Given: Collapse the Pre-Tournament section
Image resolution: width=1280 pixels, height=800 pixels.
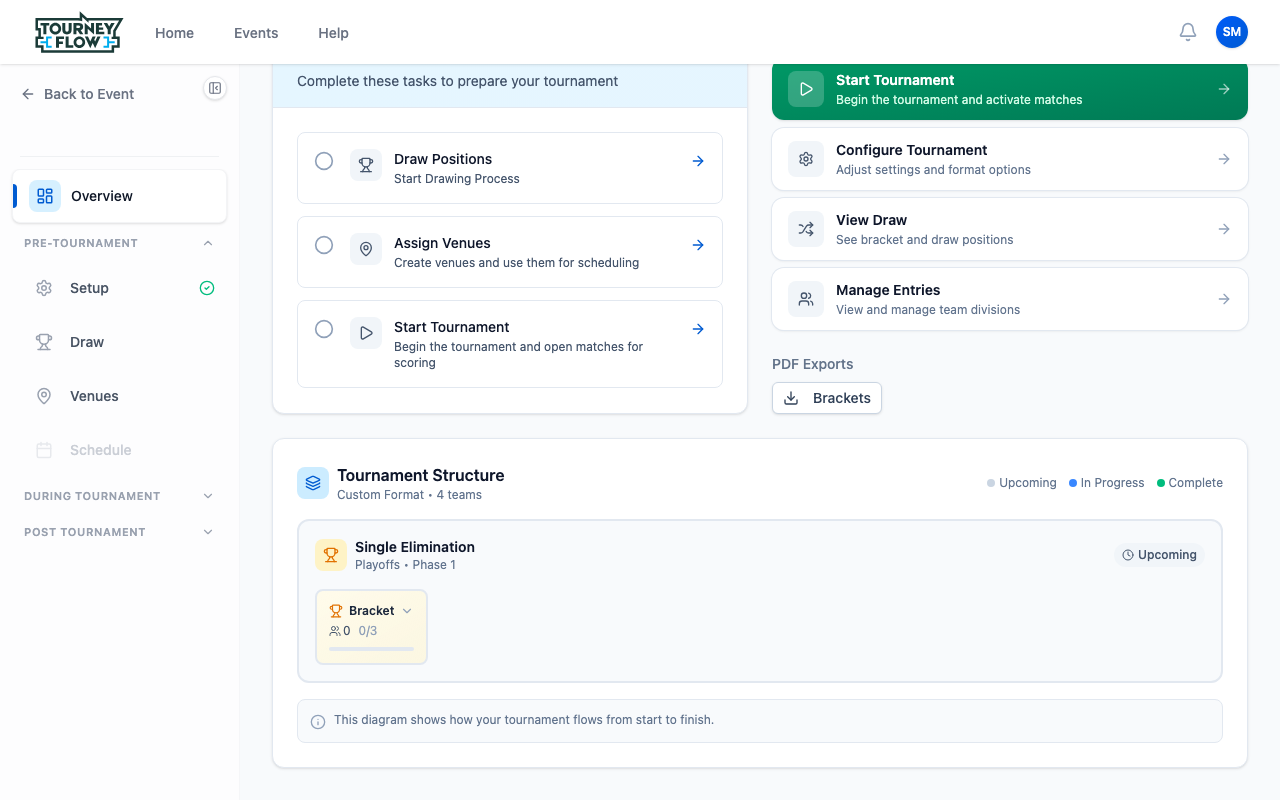Looking at the screenshot, I should coord(208,243).
